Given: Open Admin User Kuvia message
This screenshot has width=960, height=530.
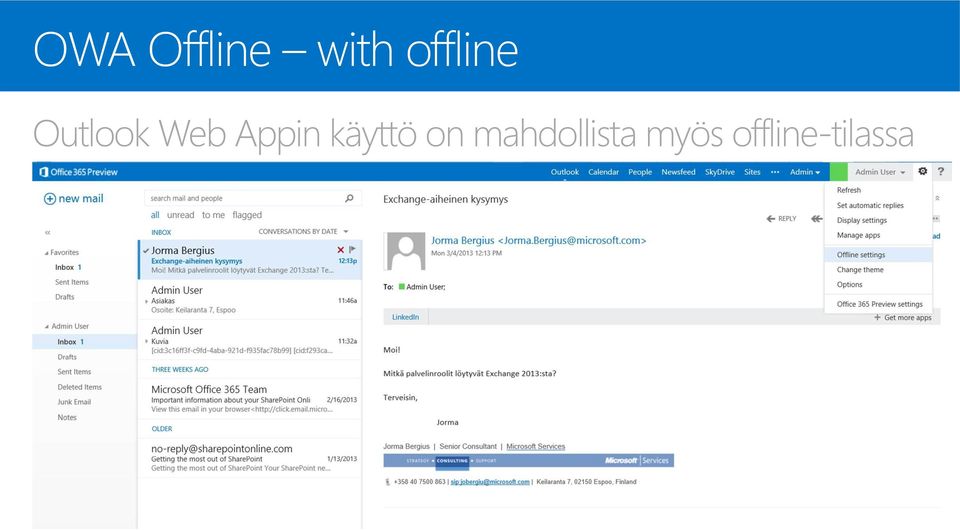Looking at the screenshot, I should 250,340.
